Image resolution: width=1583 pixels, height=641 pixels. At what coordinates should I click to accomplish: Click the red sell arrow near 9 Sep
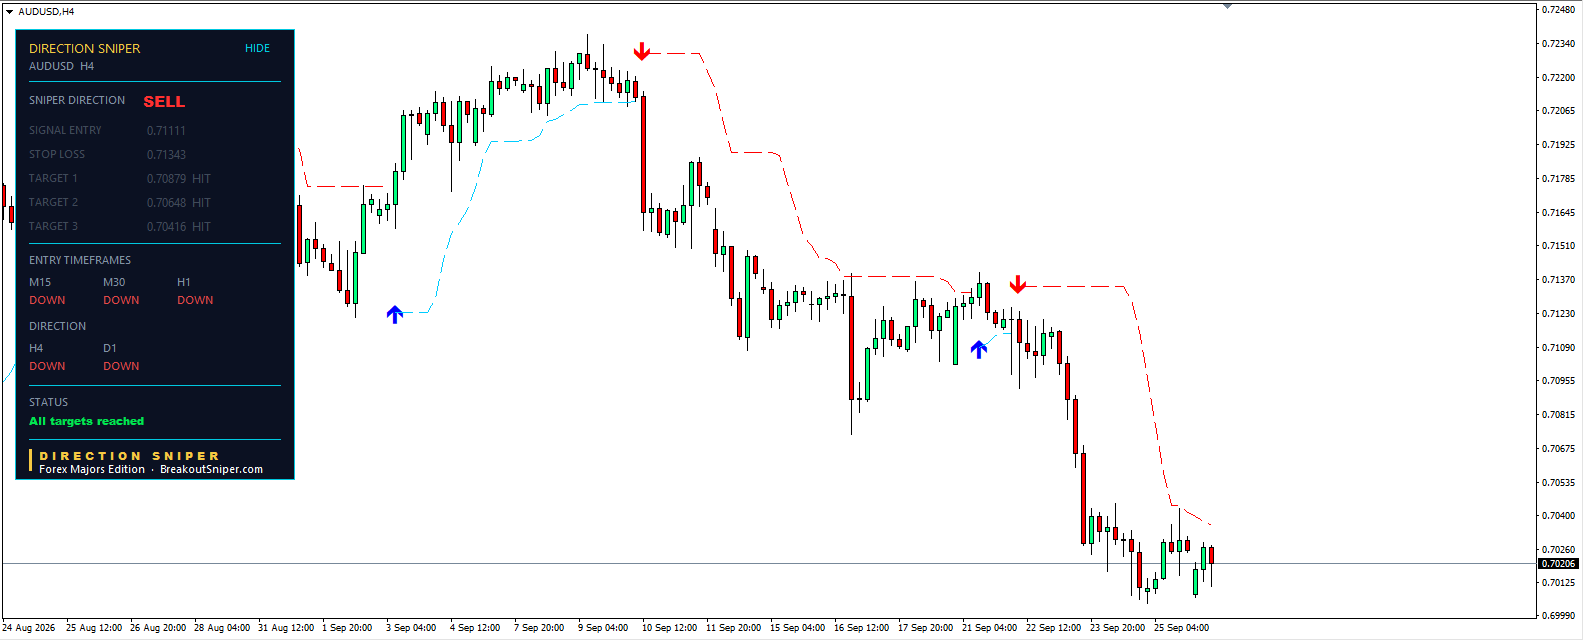click(x=642, y=51)
